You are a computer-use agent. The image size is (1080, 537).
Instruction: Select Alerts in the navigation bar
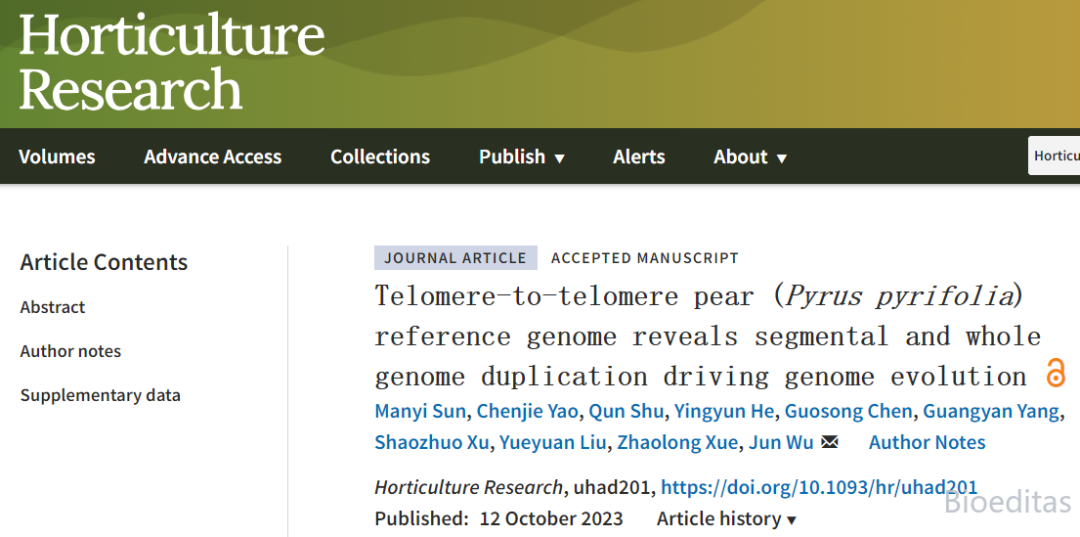[639, 157]
